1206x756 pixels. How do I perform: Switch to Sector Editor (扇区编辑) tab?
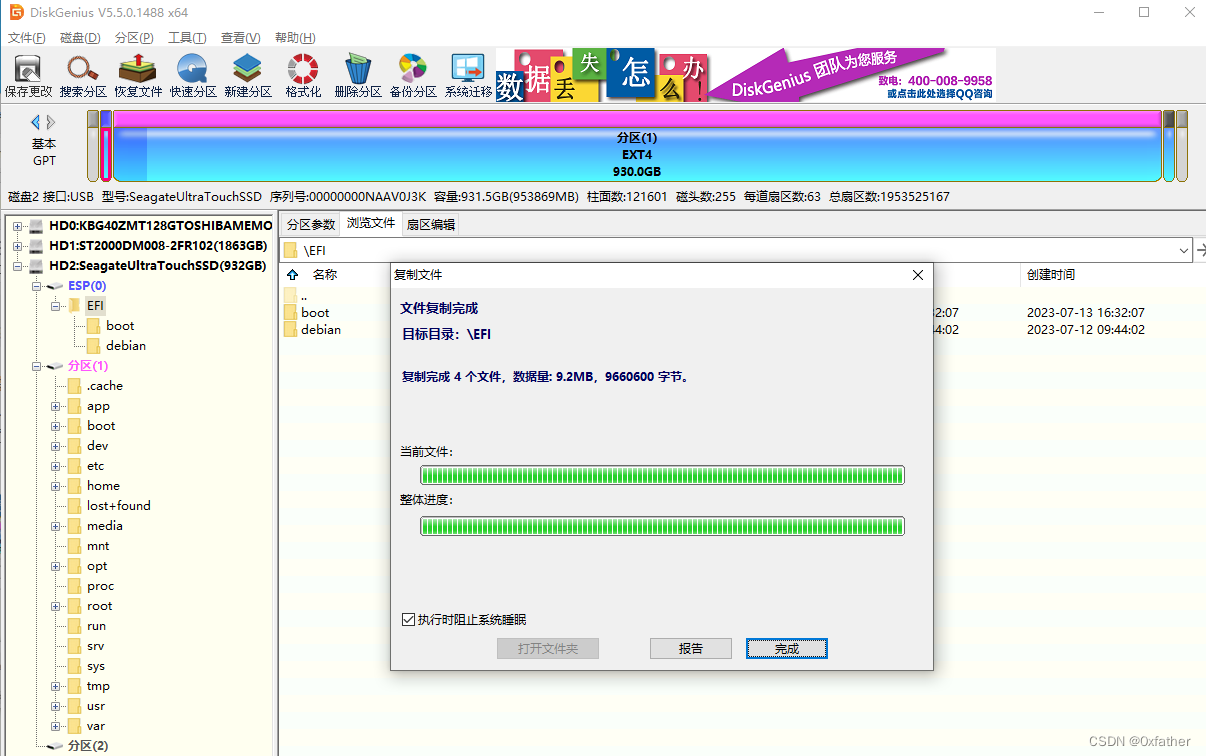(431, 225)
